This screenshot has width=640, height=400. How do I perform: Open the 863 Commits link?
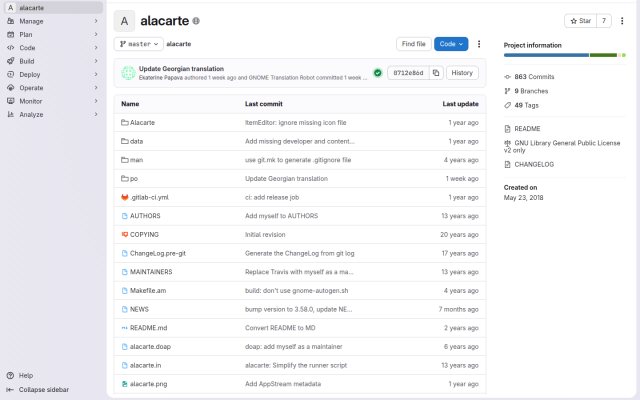click(529, 77)
